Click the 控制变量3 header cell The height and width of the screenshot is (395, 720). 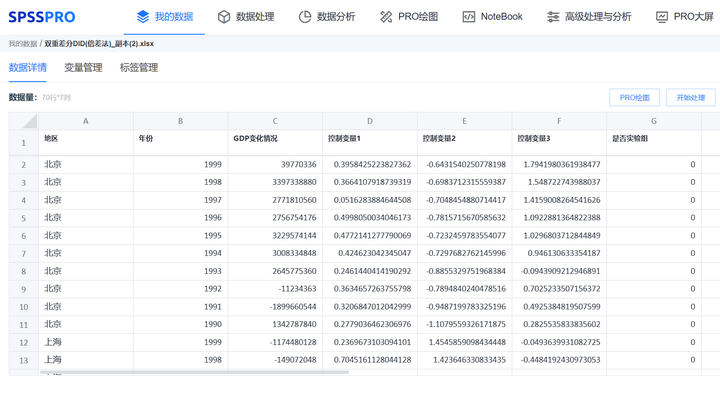[559, 142]
